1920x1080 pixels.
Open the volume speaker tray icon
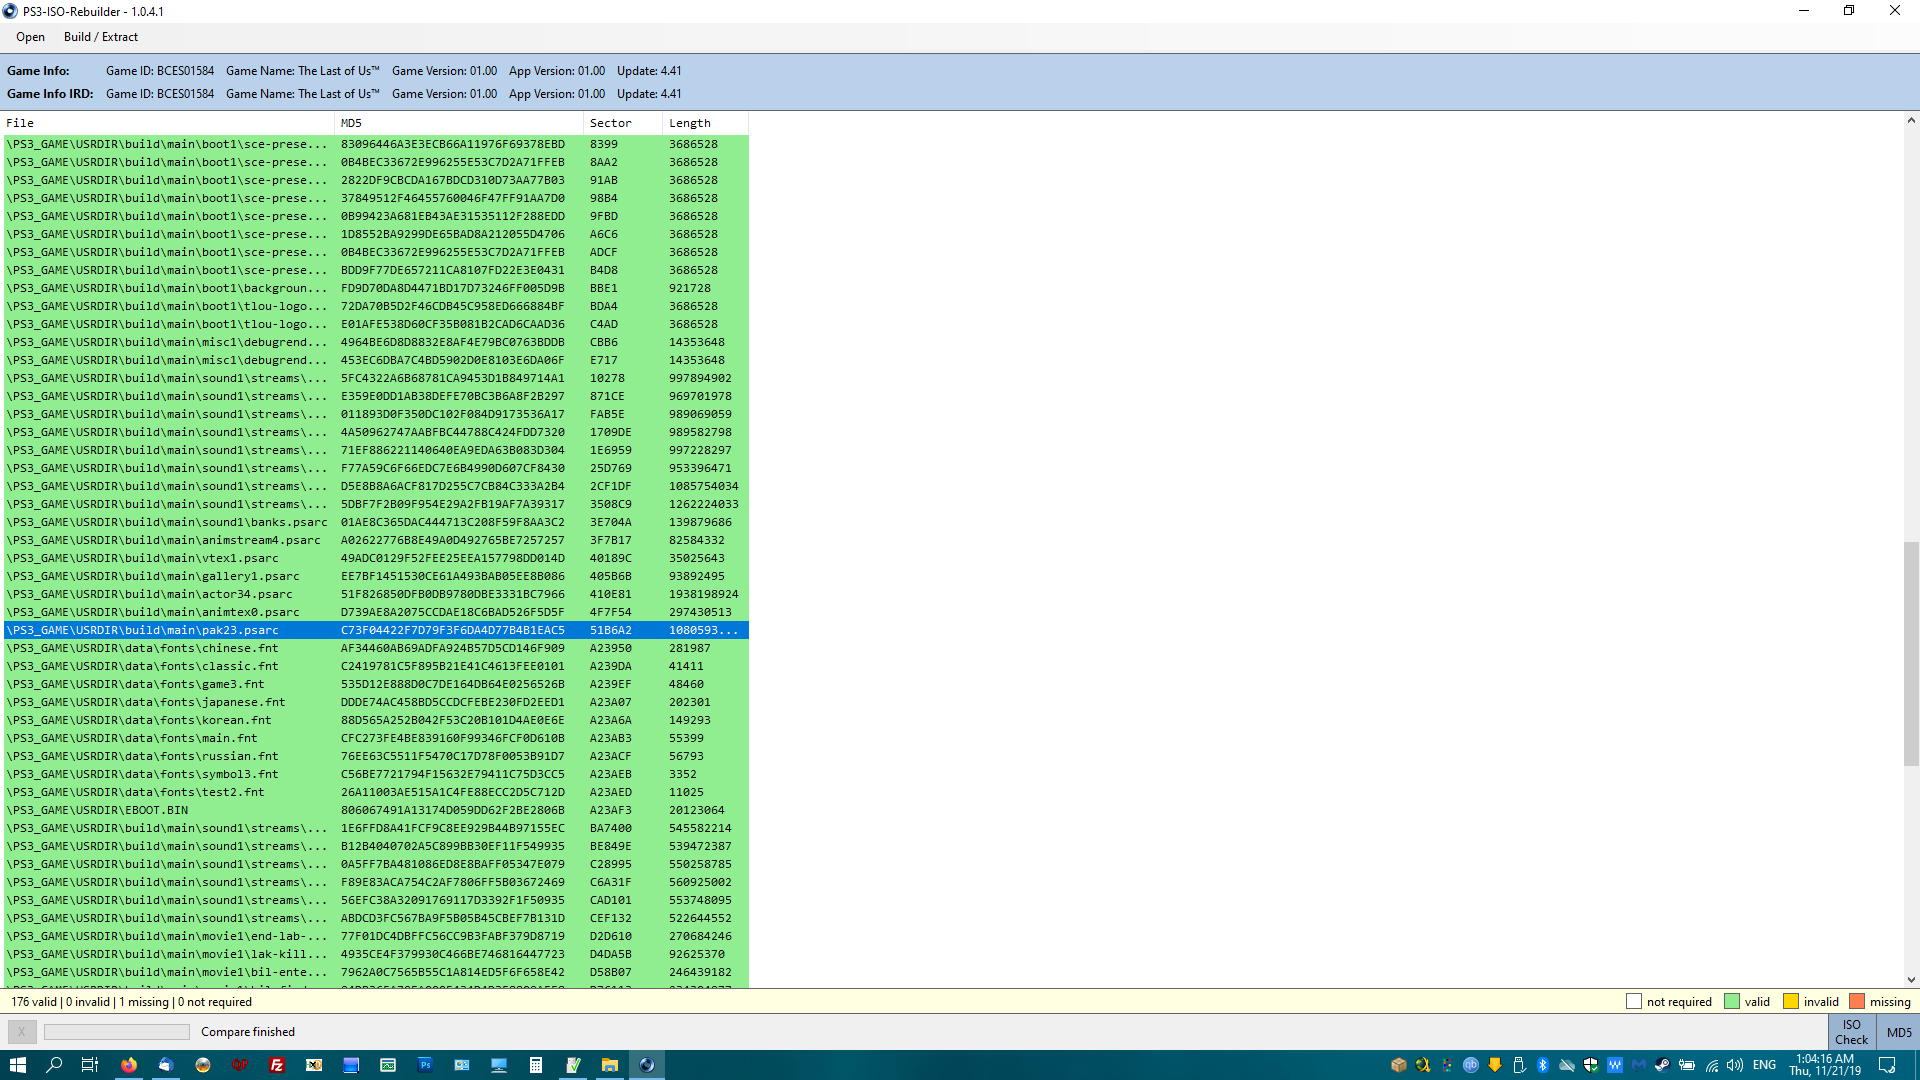point(1735,1065)
